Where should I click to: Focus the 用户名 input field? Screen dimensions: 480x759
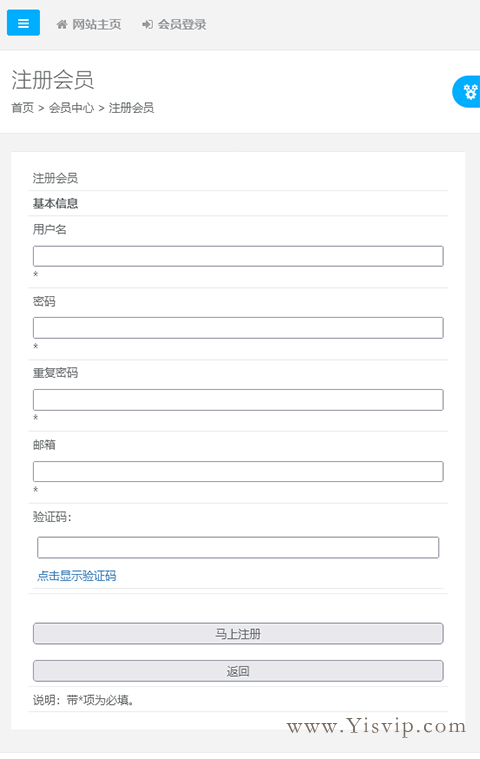point(238,256)
